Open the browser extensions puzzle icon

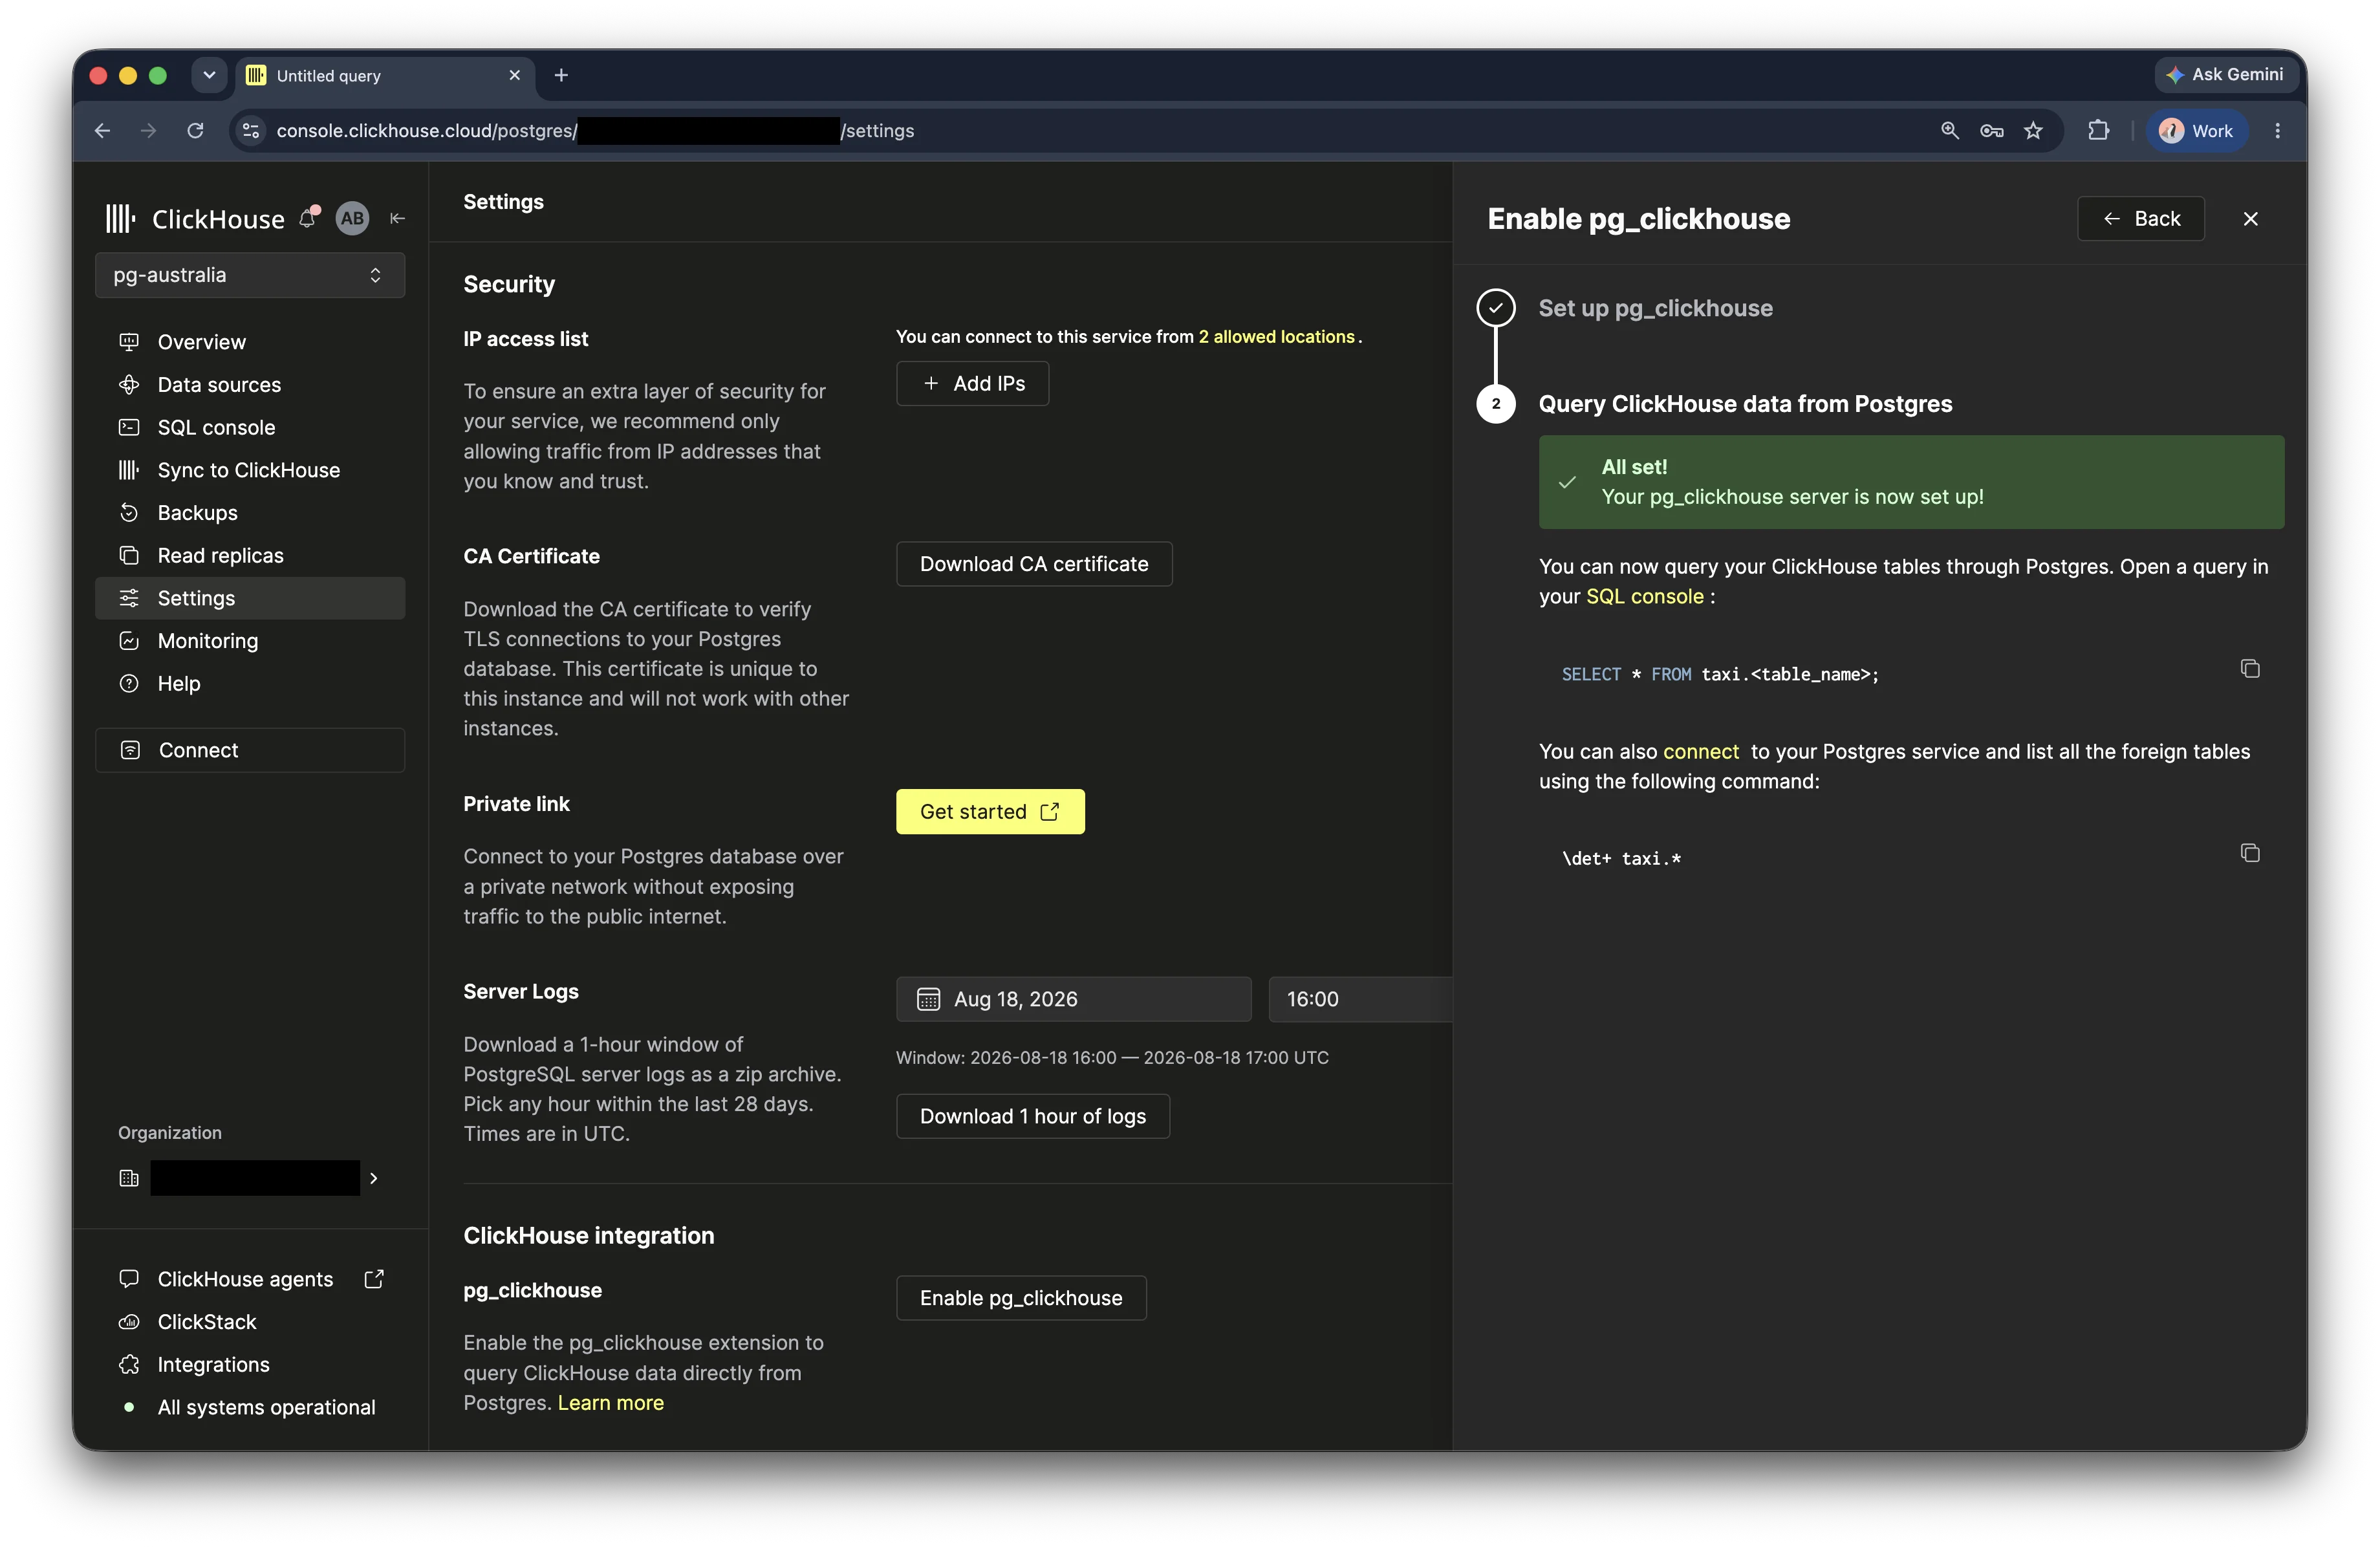pyautogui.click(x=2099, y=131)
